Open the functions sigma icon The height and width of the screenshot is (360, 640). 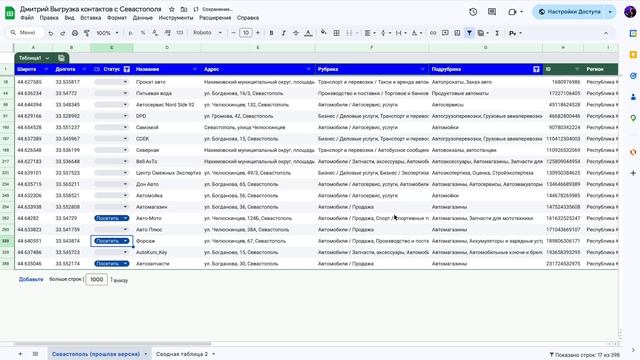(x=497, y=33)
